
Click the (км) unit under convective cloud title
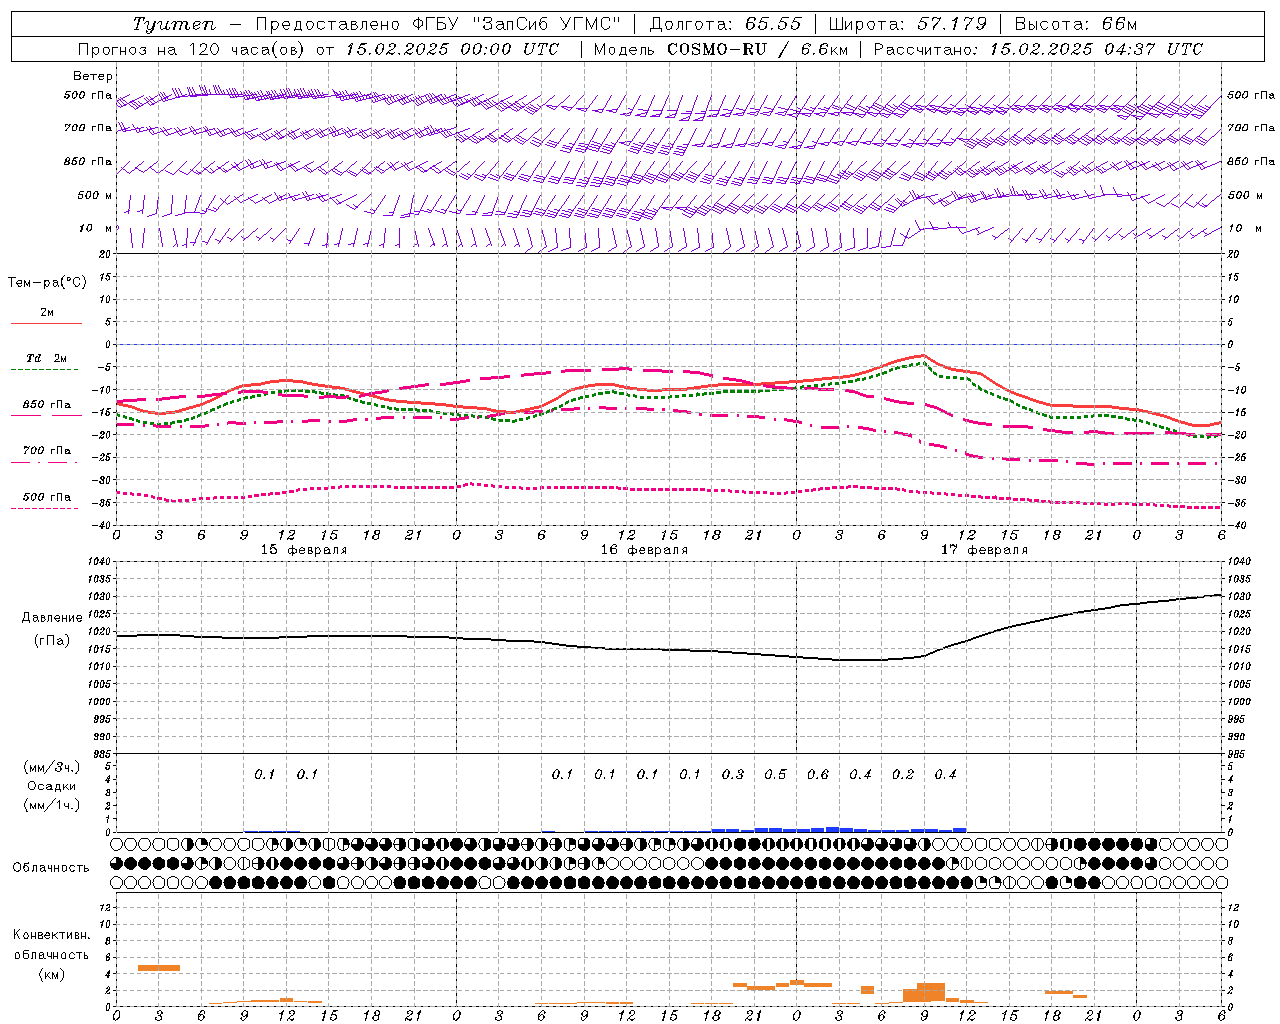tap(51, 974)
